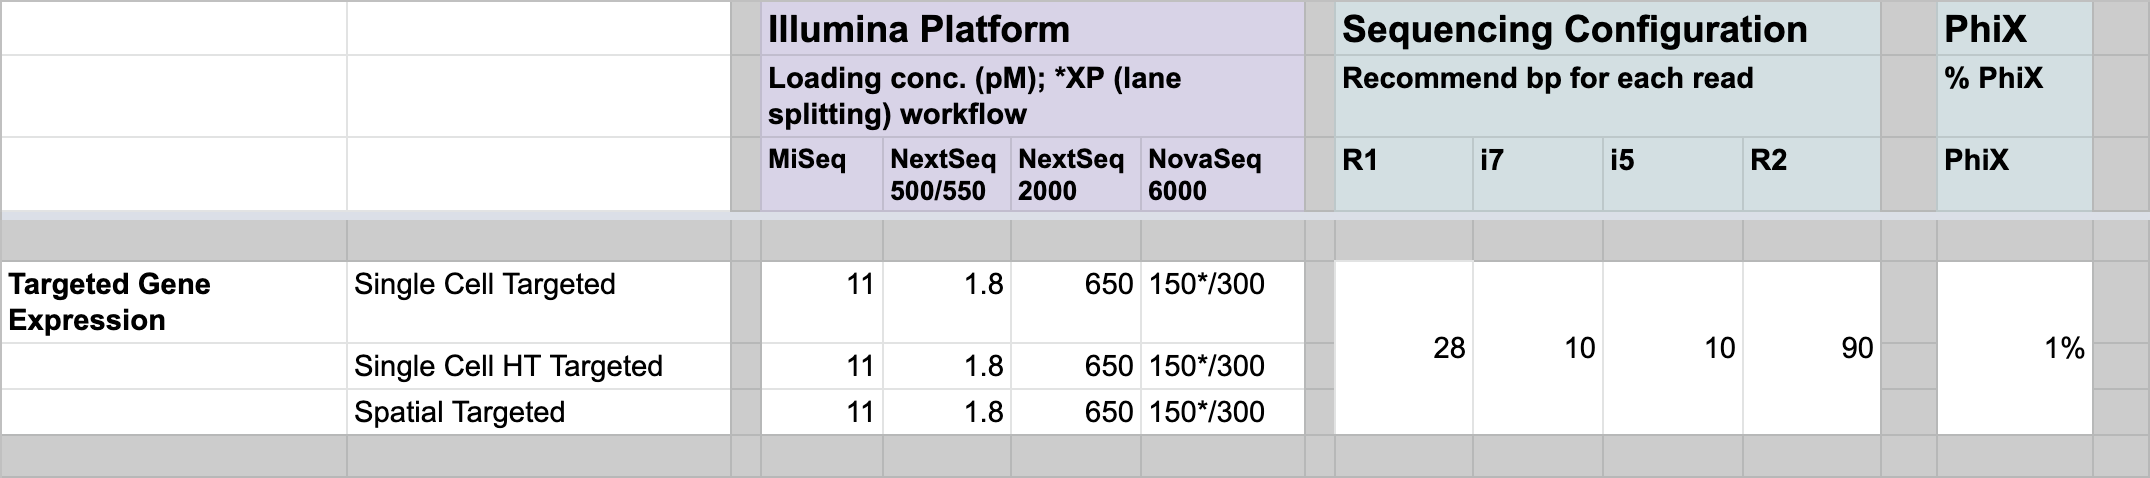Select the R2 column header cell
The width and height of the screenshot is (2150, 478).
click(1812, 174)
